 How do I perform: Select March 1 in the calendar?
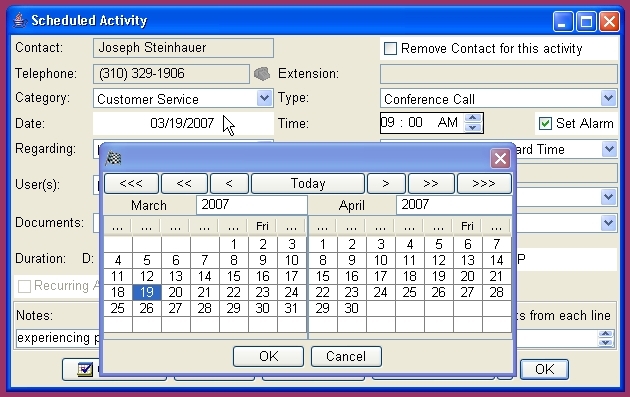click(x=233, y=244)
